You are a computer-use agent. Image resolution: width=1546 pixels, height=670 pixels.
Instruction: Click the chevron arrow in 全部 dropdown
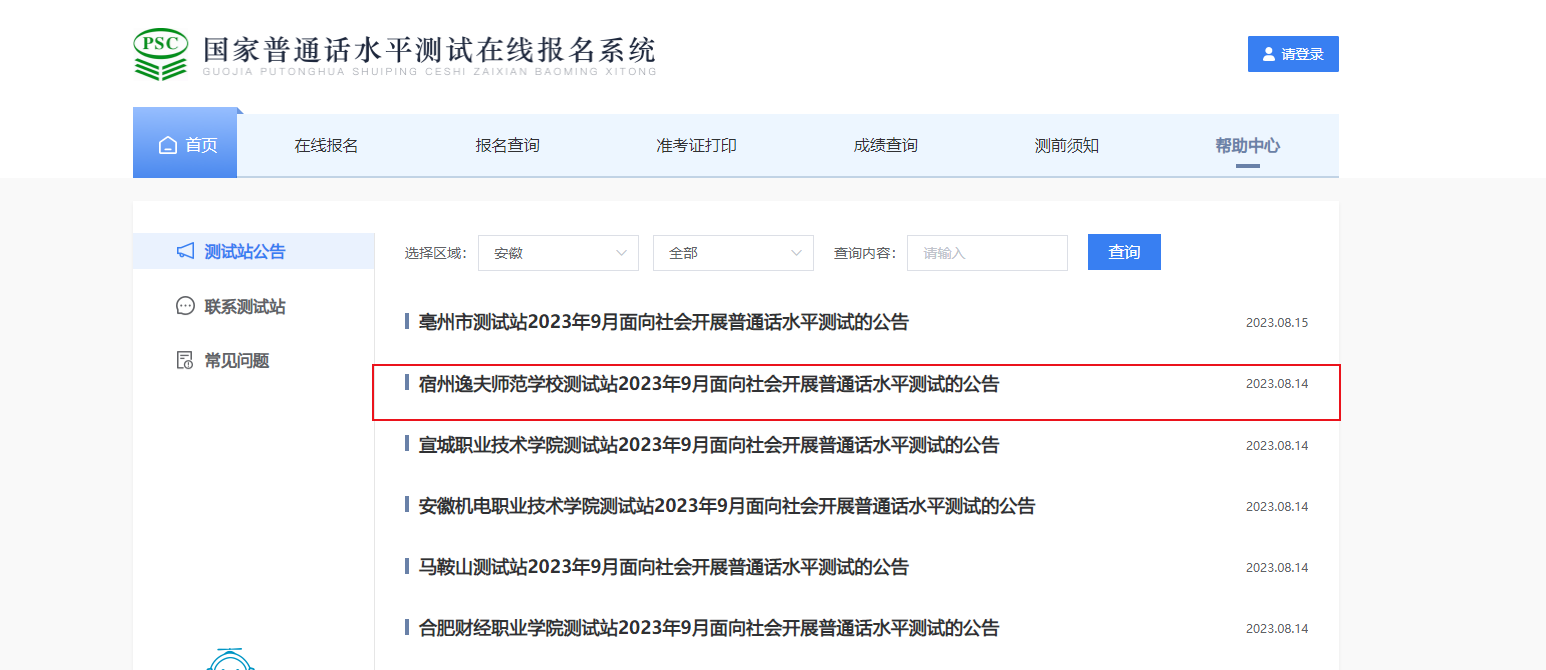point(797,253)
